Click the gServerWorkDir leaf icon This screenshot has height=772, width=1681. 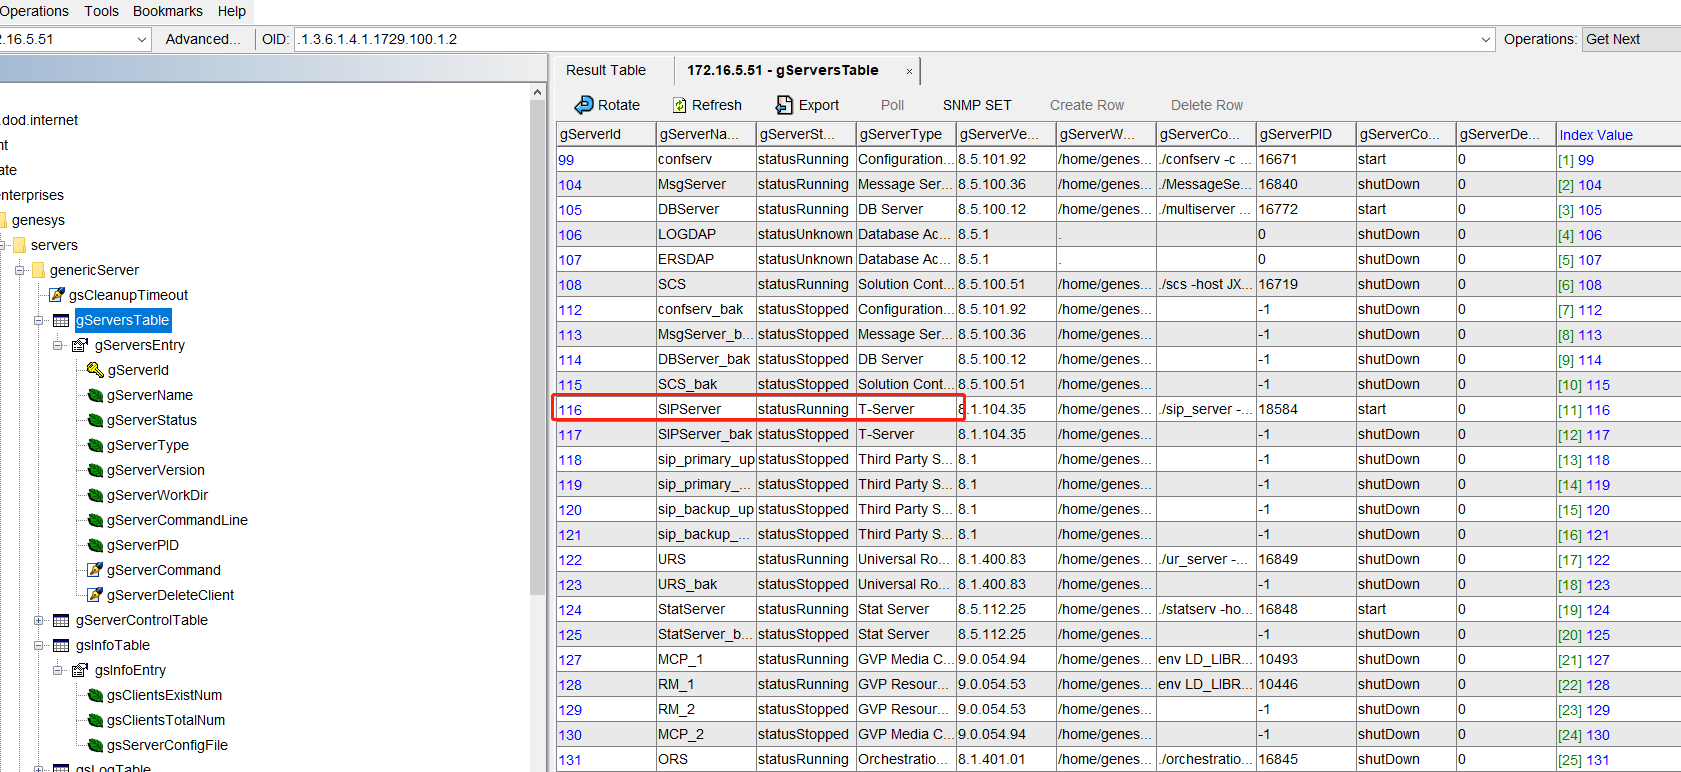tap(95, 495)
